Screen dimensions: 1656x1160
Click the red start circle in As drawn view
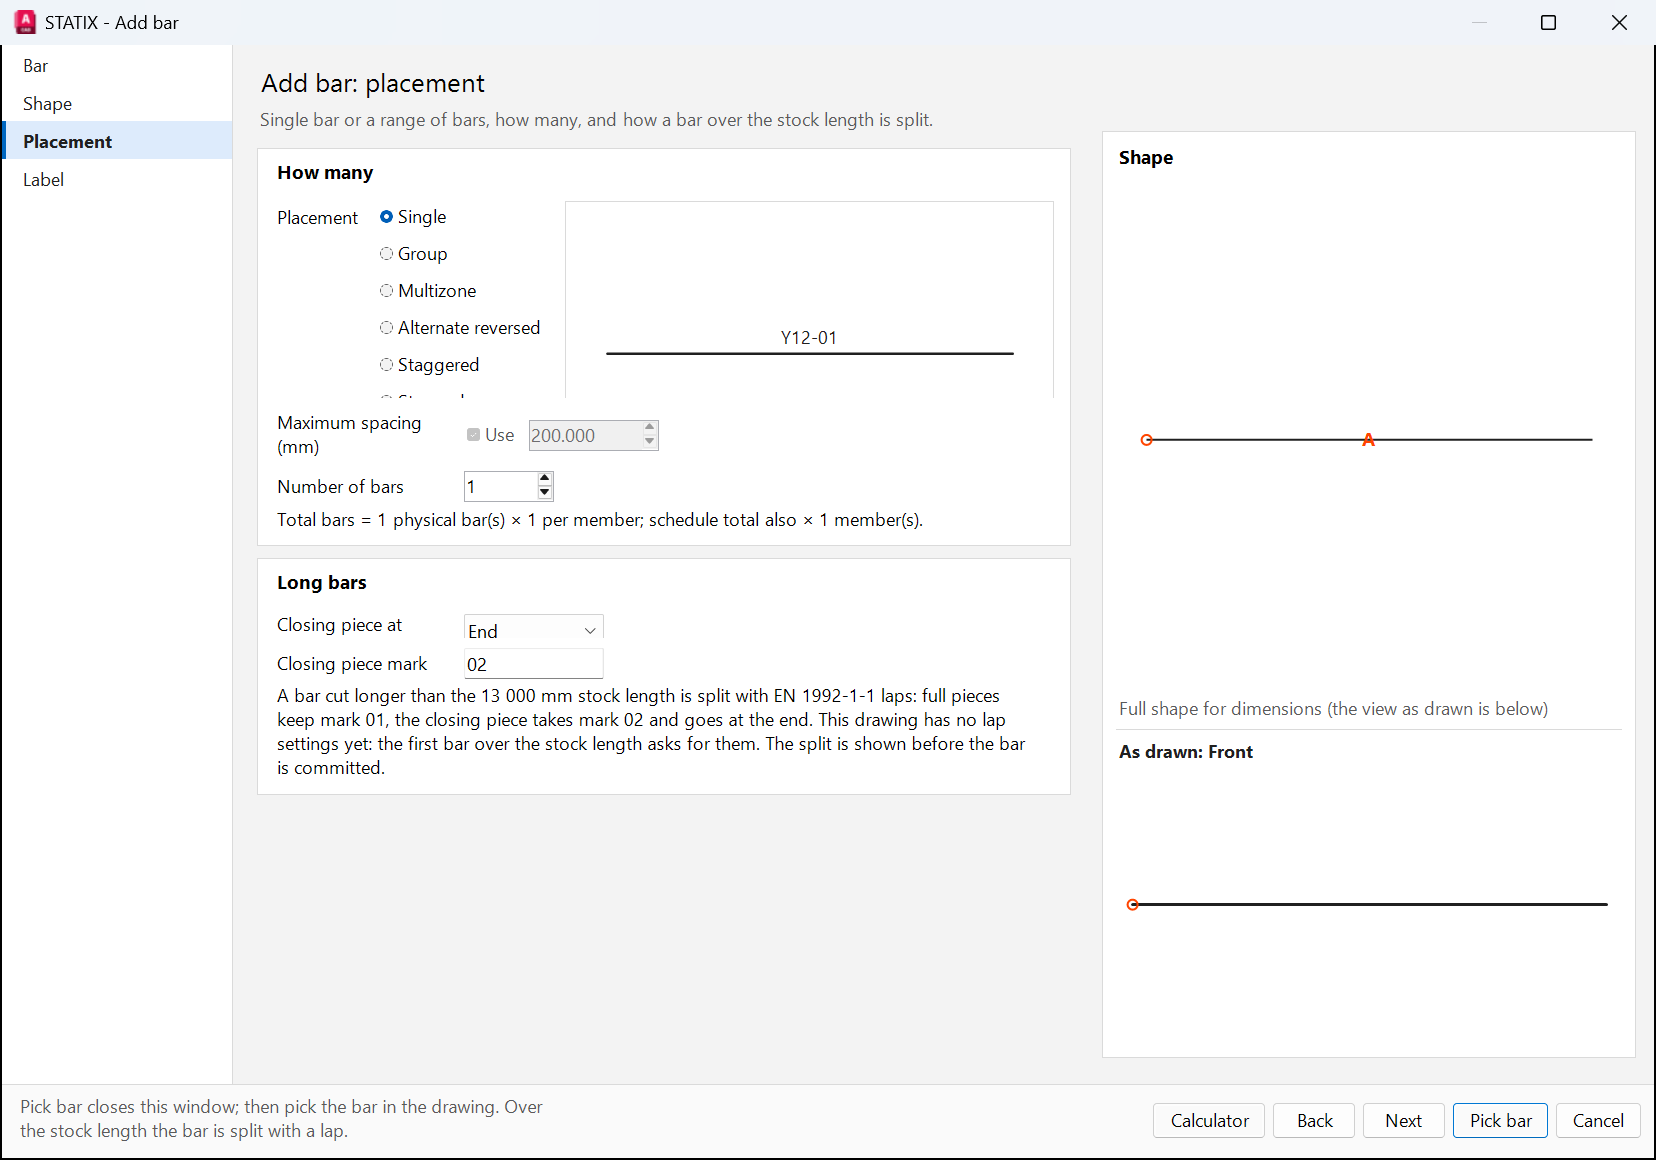pos(1133,905)
